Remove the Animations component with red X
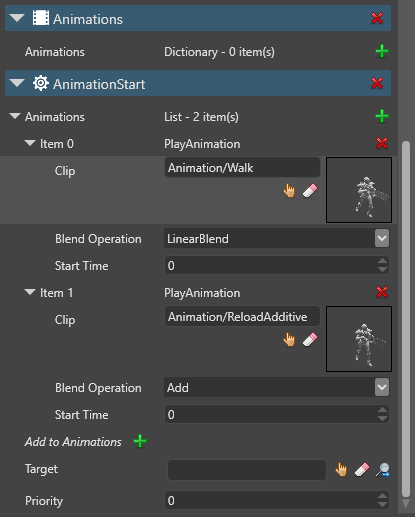This screenshot has width=415, height=517. 377,18
